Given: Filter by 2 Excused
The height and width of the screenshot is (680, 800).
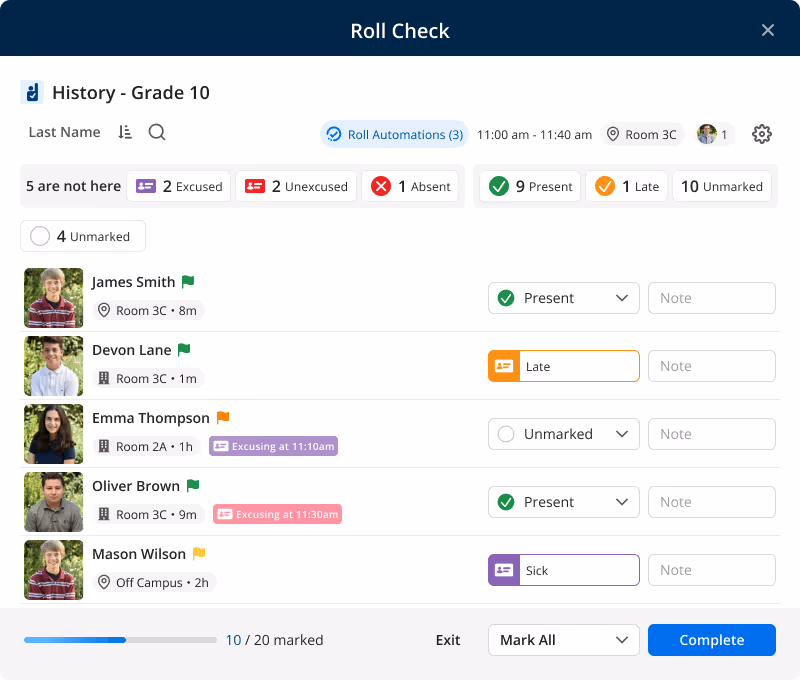Looking at the screenshot, I should (179, 186).
